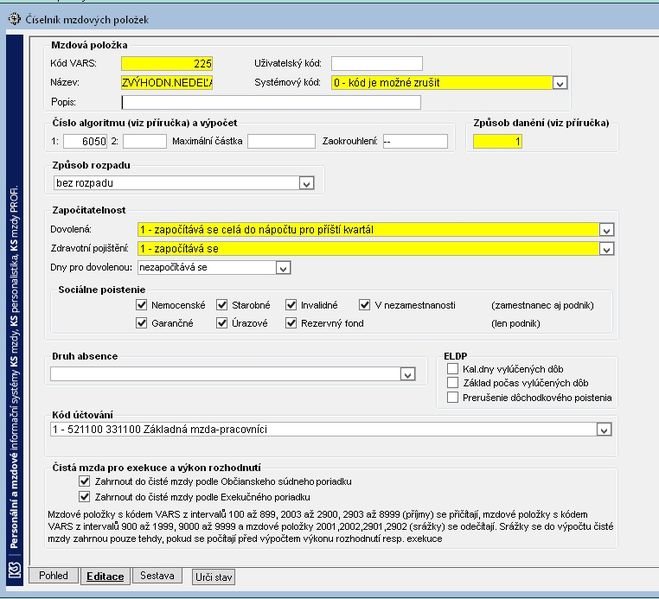Click vertical sidebar text 'Personální a mzdové informační systémy'
The image size is (659, 599).
coord(14,459)
